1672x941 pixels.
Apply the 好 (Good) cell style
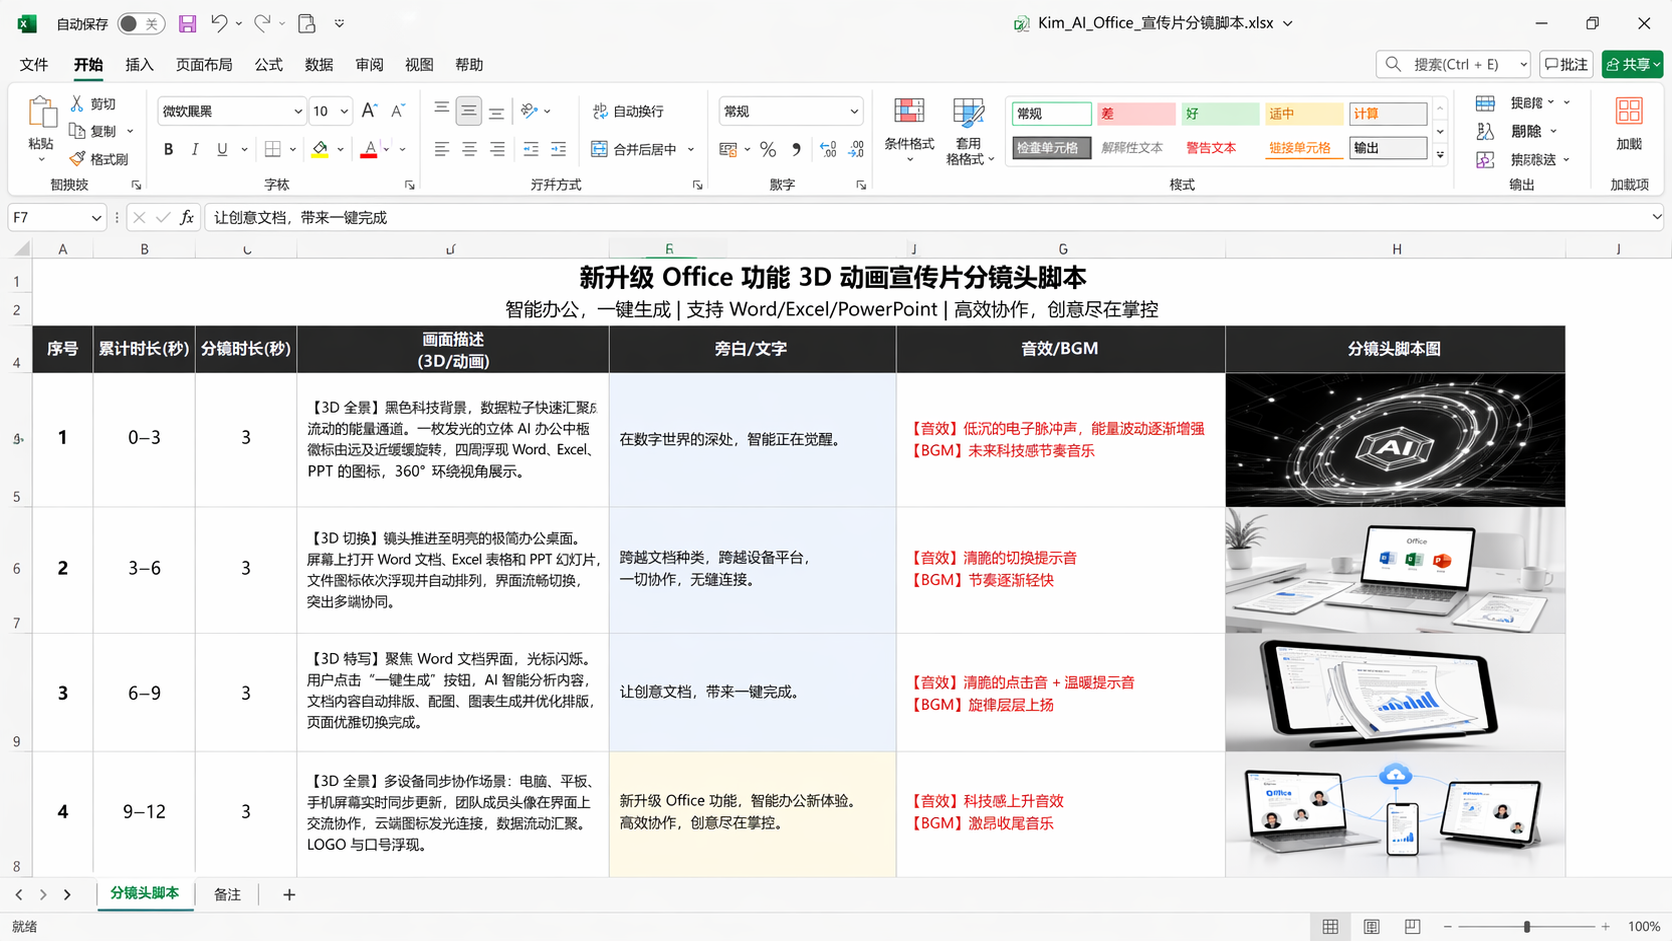(1220, 114)
